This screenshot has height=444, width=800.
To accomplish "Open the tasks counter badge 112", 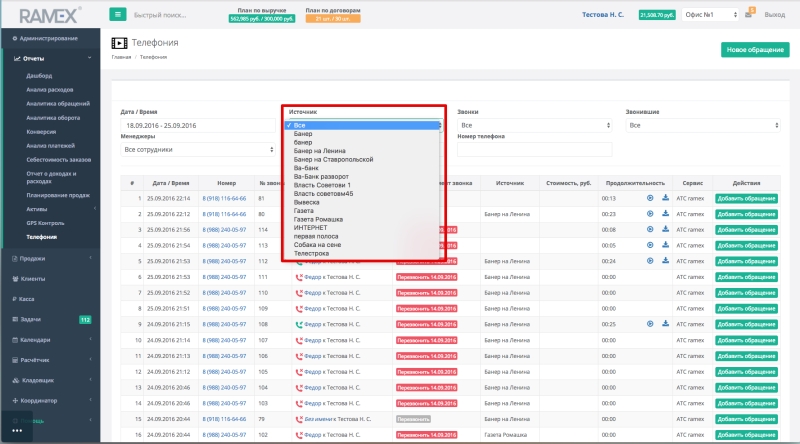I will point(85,320).
